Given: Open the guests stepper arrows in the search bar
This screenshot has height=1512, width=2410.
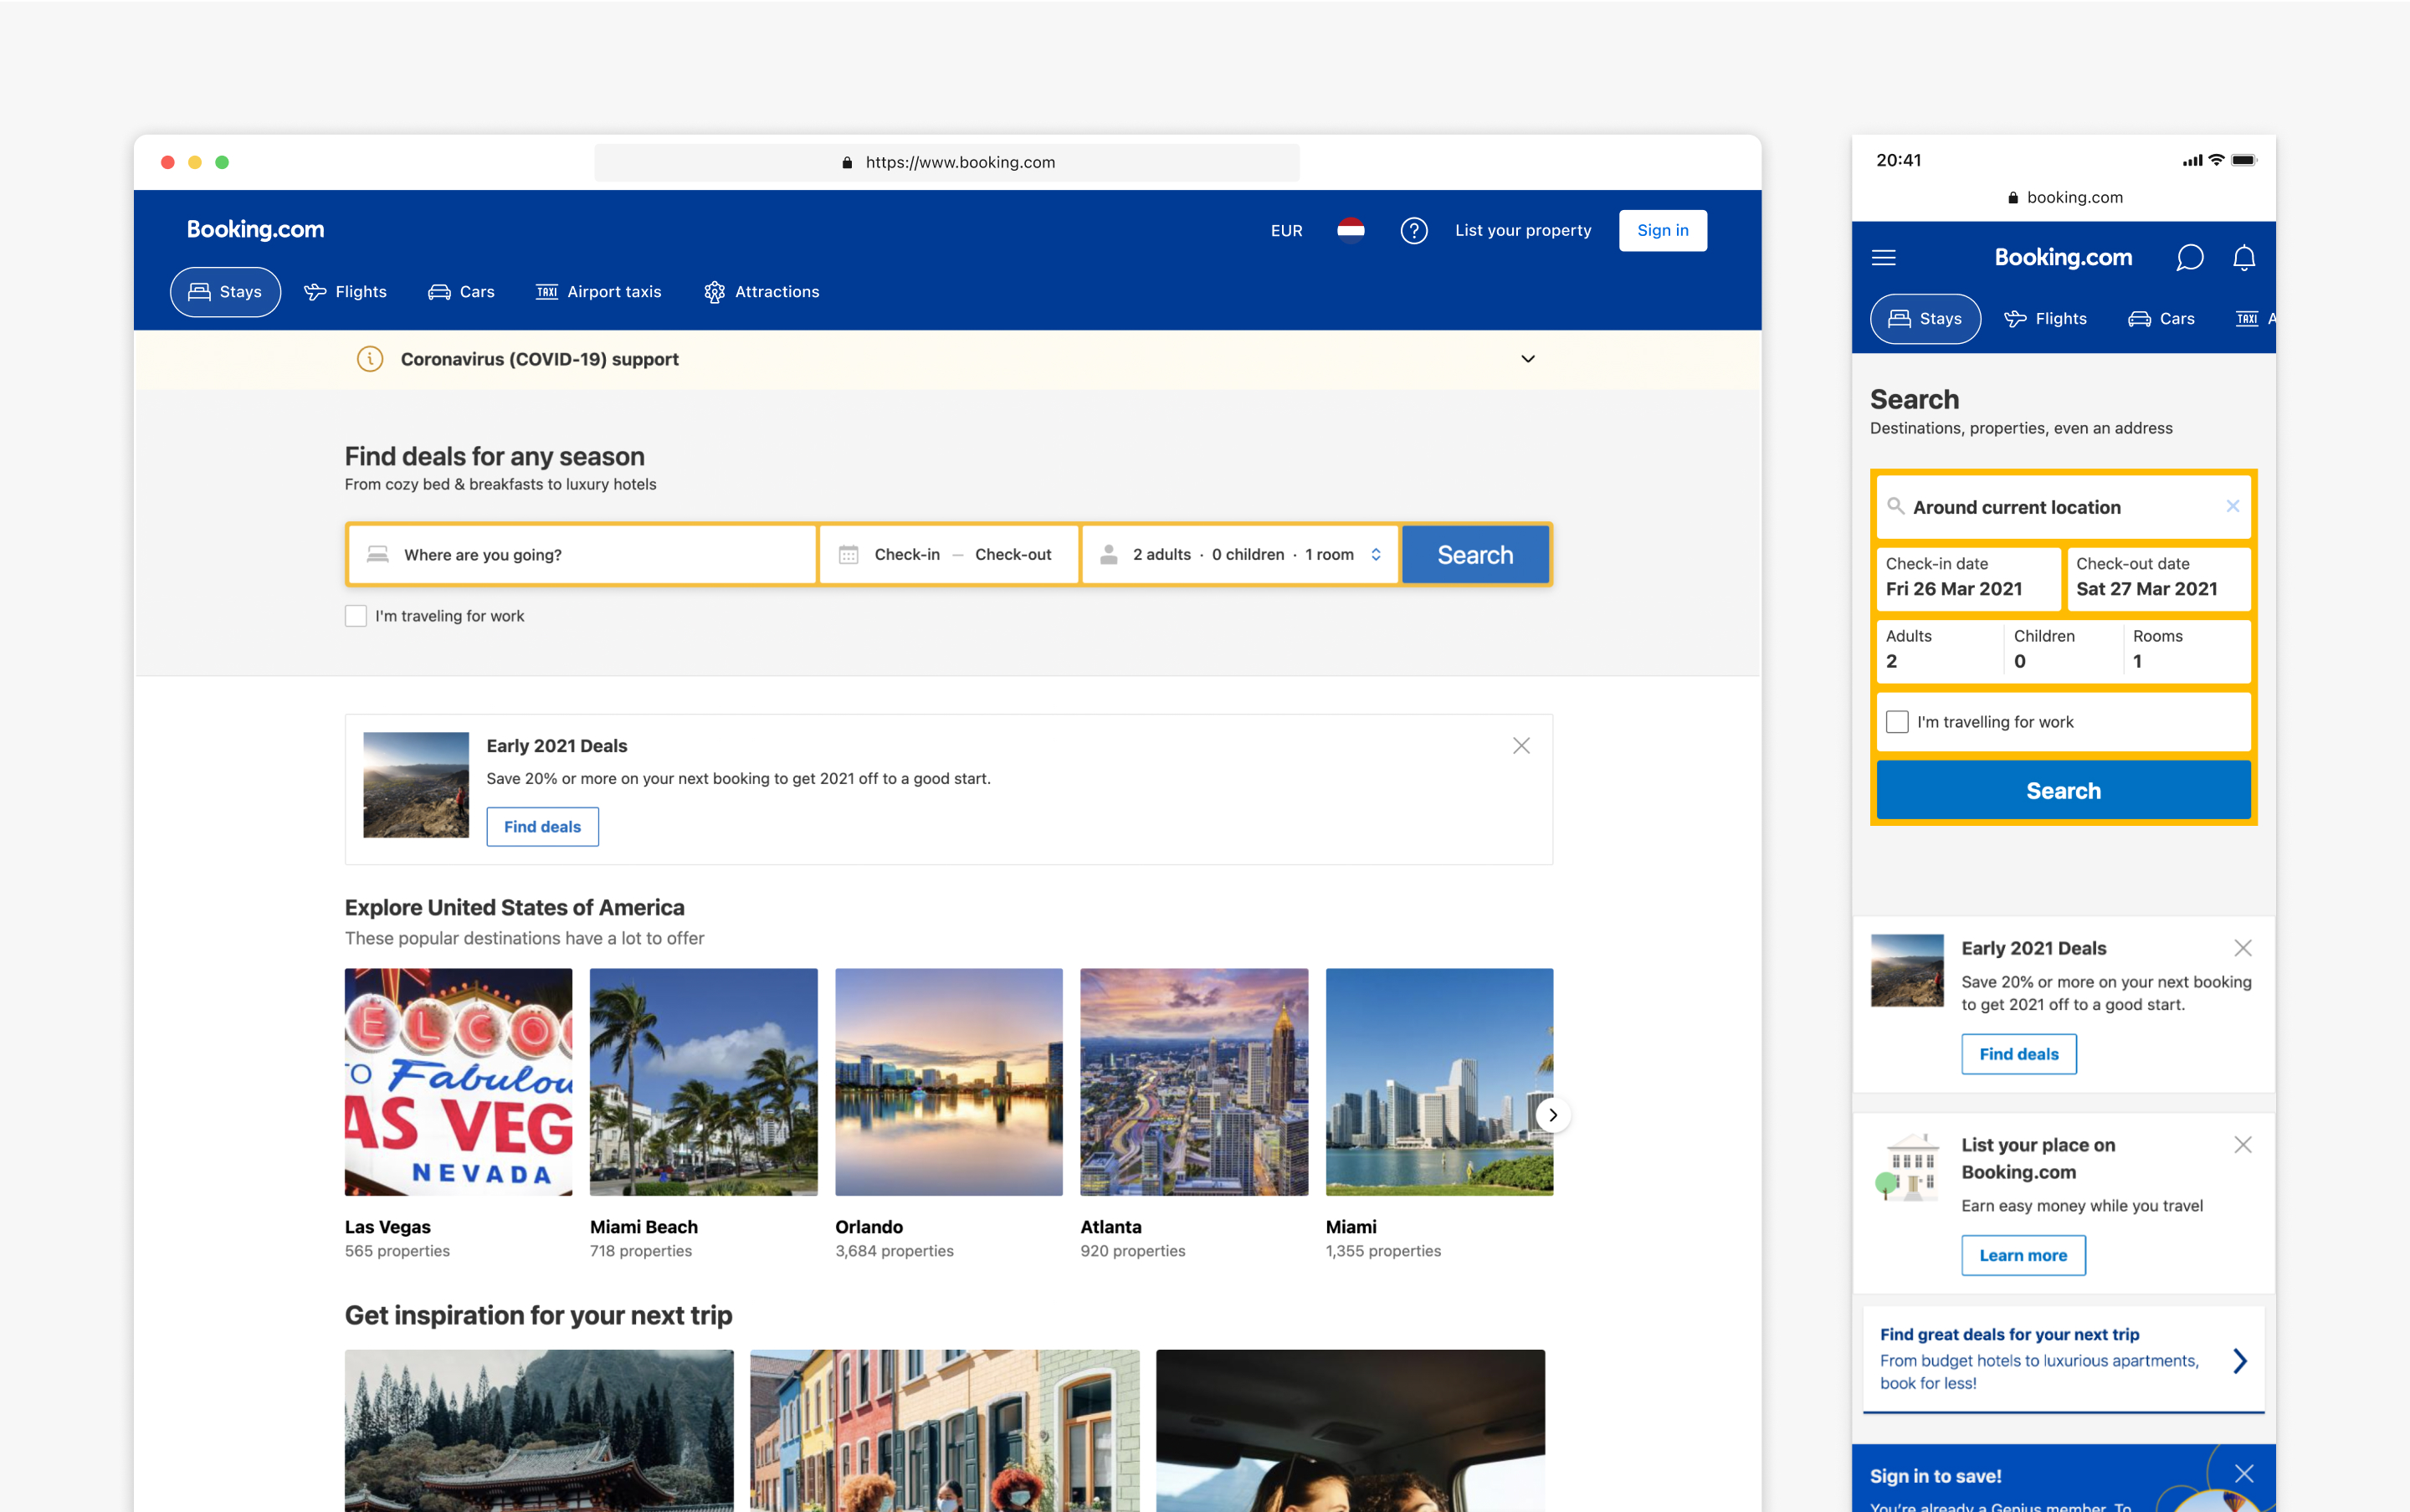Looking at the screenshot, I should (x=1376, y=554).
